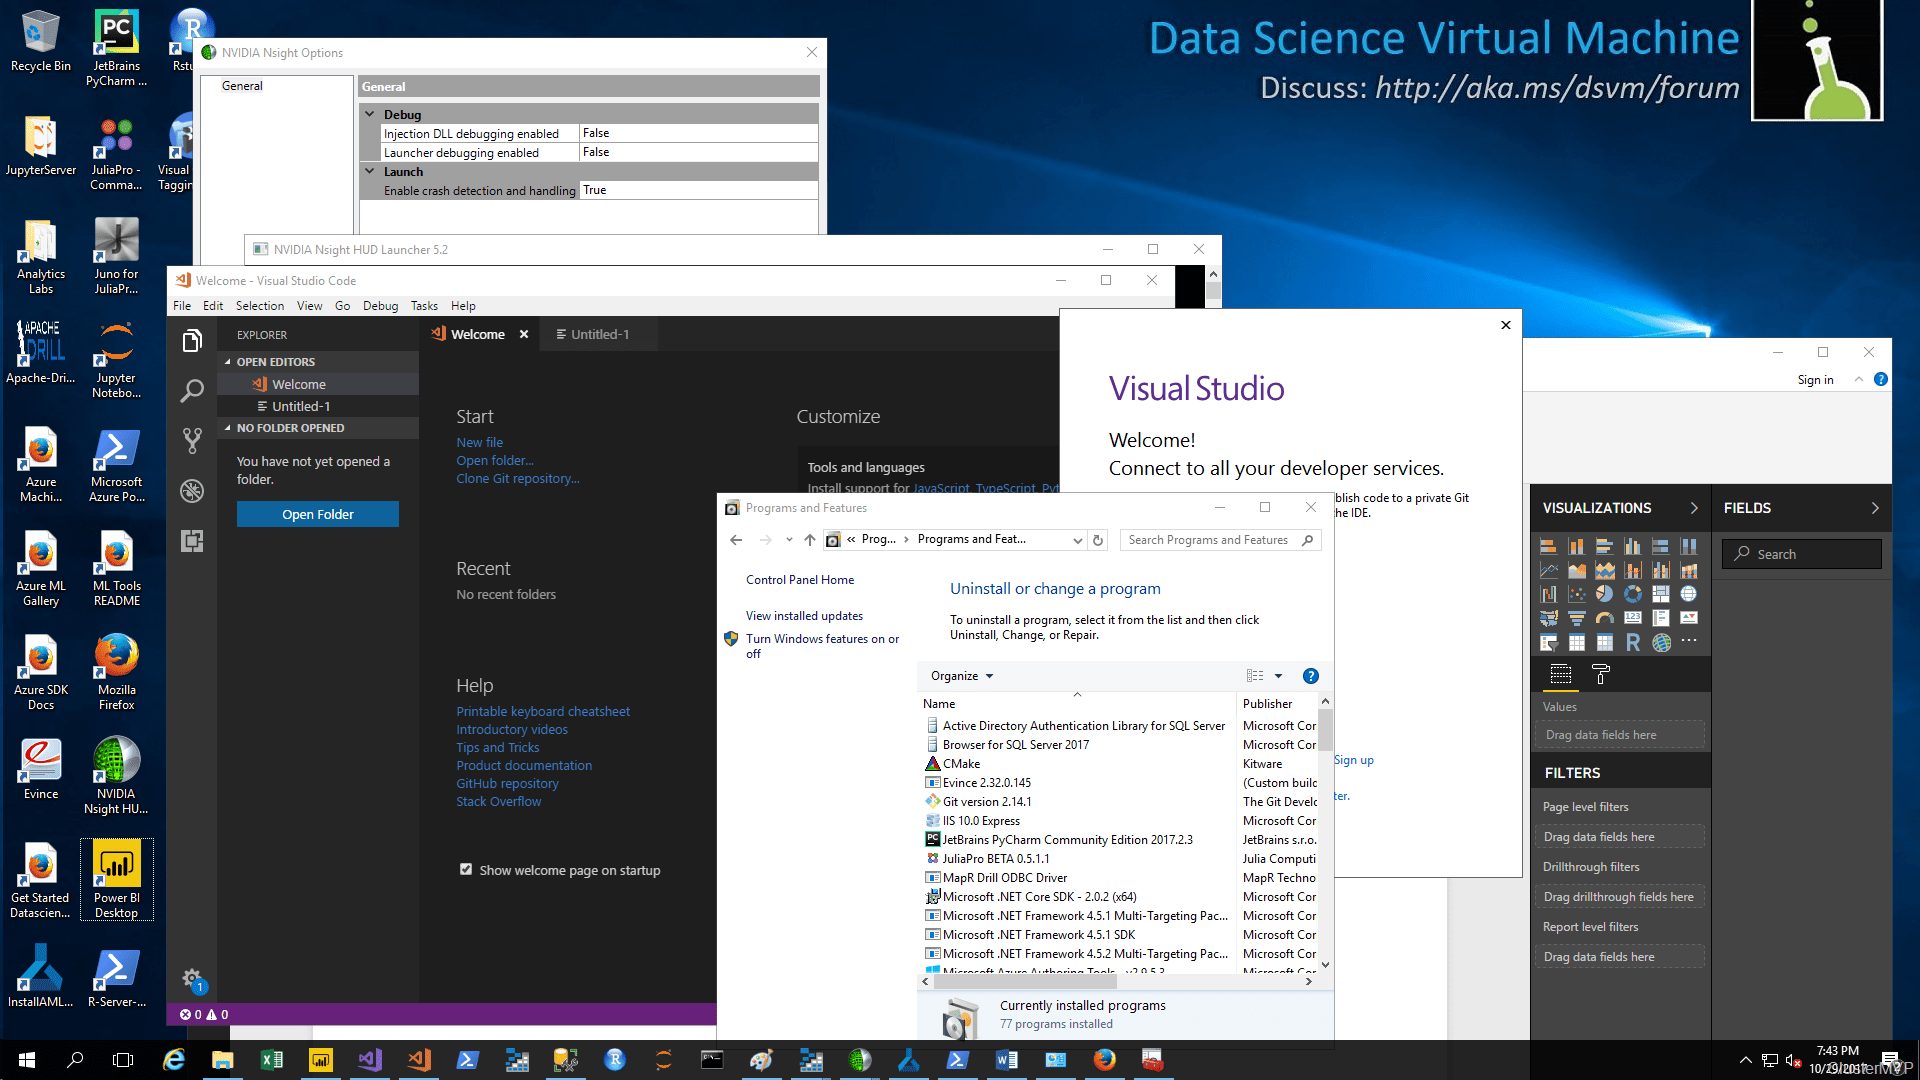The width and height of the screenshot is (1920, 1080).
Task: Open Task View on the taskbar
Action: coord(123,1060)
